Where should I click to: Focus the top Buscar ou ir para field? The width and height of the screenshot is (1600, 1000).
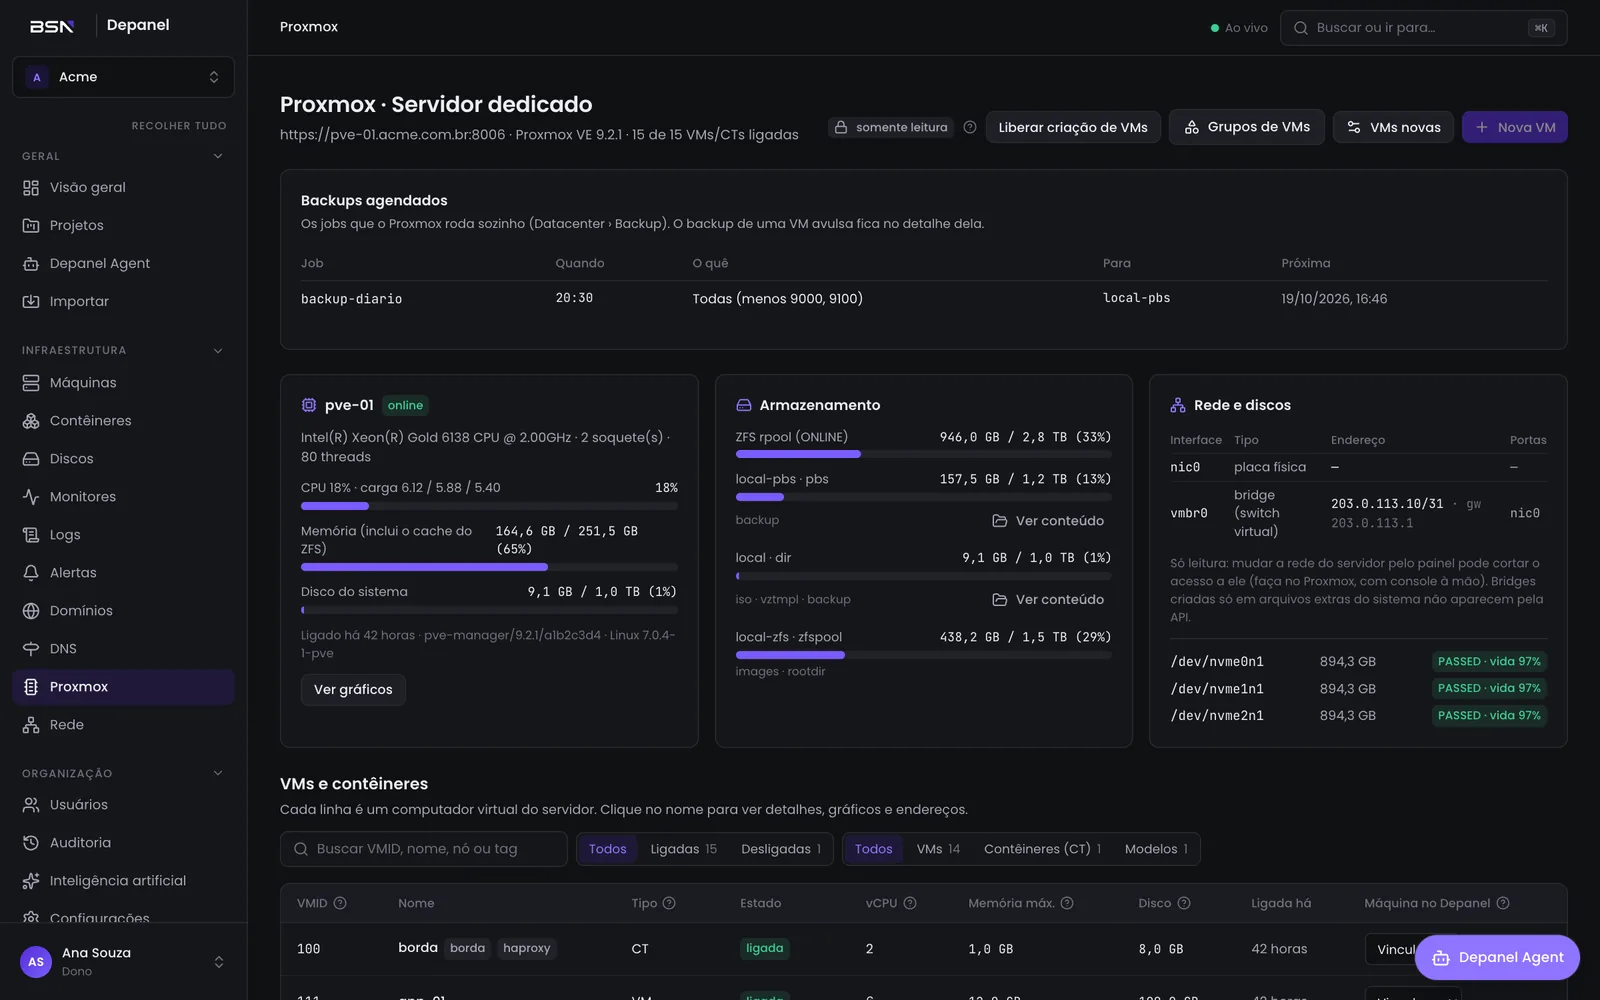point(1424,28)
